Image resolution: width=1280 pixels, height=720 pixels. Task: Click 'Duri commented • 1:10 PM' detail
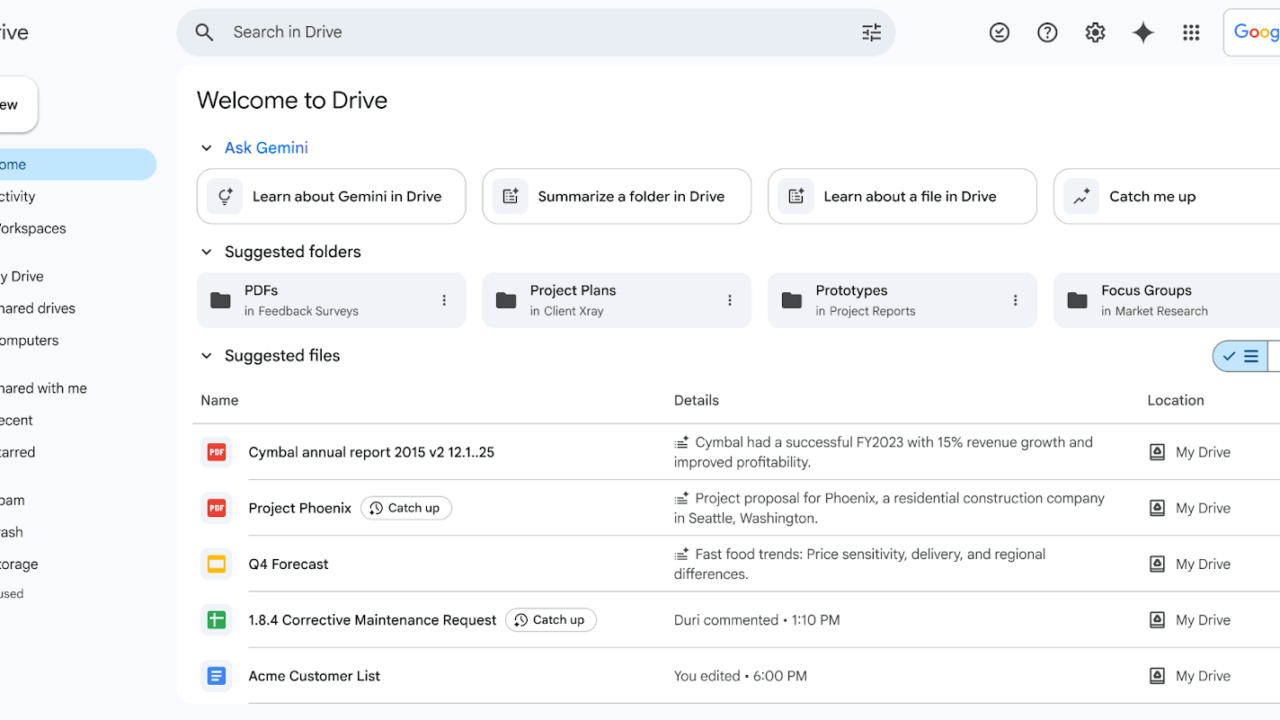757,620
